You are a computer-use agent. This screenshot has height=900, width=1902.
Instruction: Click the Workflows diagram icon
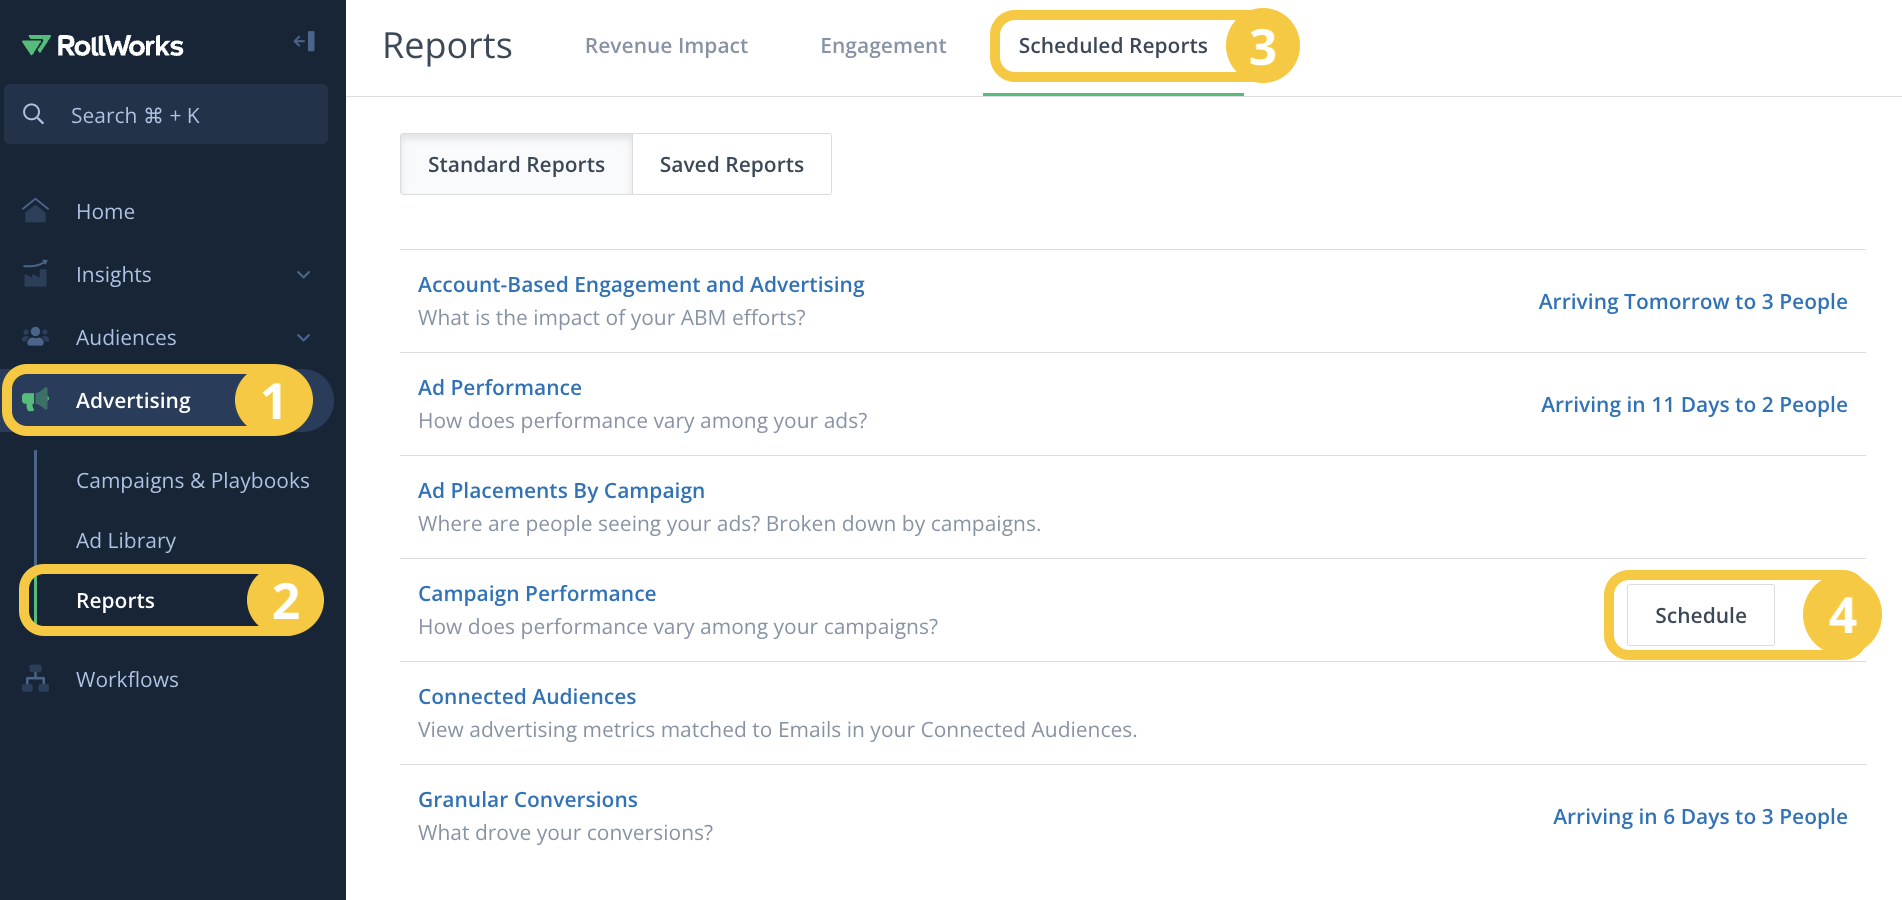point(36,679)
